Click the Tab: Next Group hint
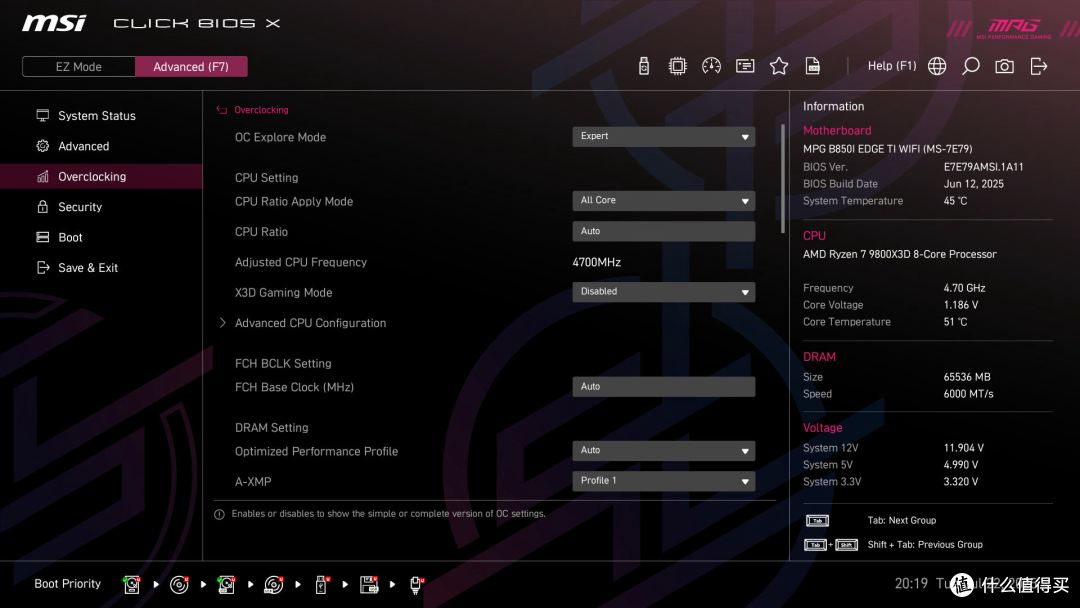This screenshot has width=1080, height=608. click(x=902, y=521)
